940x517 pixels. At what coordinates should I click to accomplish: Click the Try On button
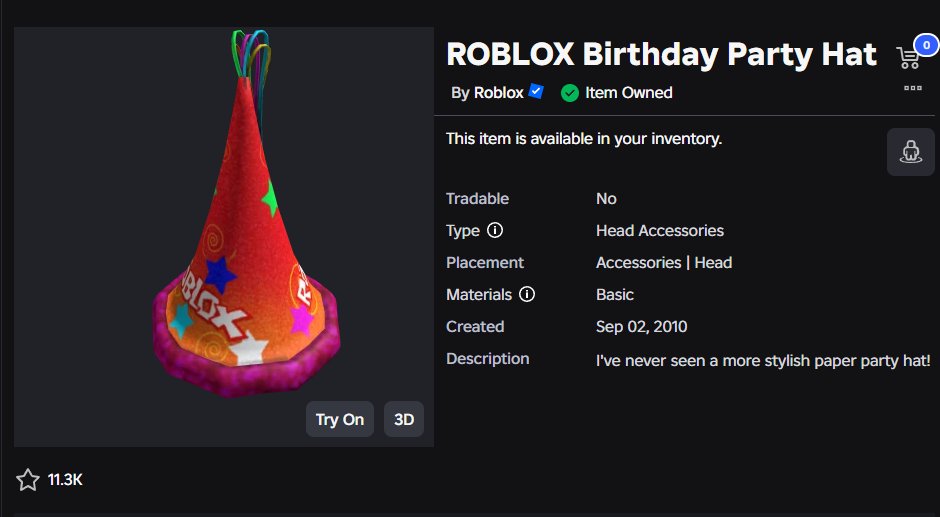[x=340, y=419]
